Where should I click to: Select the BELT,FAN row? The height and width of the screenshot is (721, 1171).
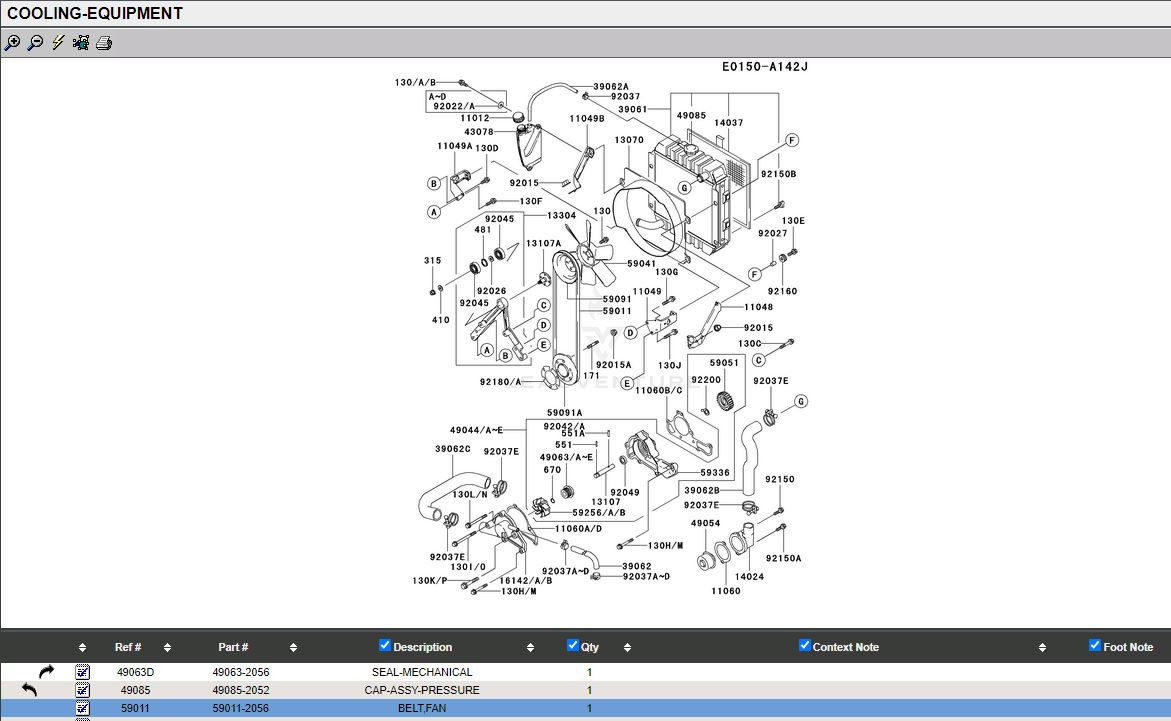[422, 708]
